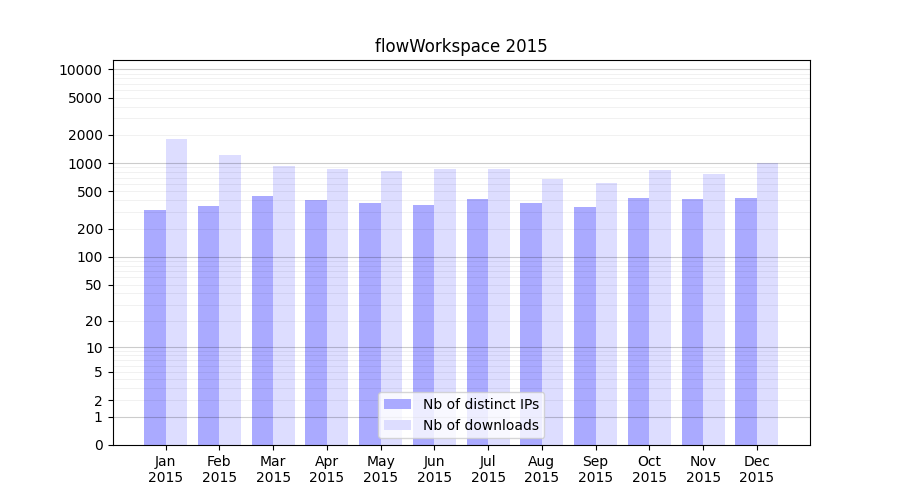
Task: Click the Nov 2015 x-axis label
Action: (x=703, y=469)
